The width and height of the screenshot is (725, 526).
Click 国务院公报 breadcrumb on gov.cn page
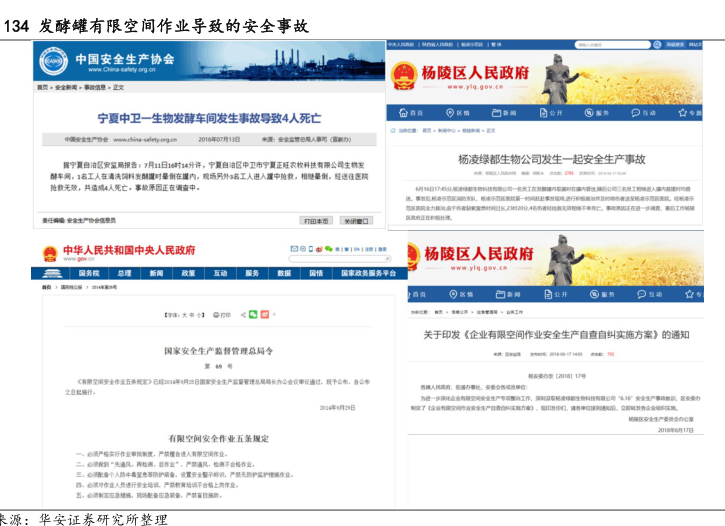[71, 287]
